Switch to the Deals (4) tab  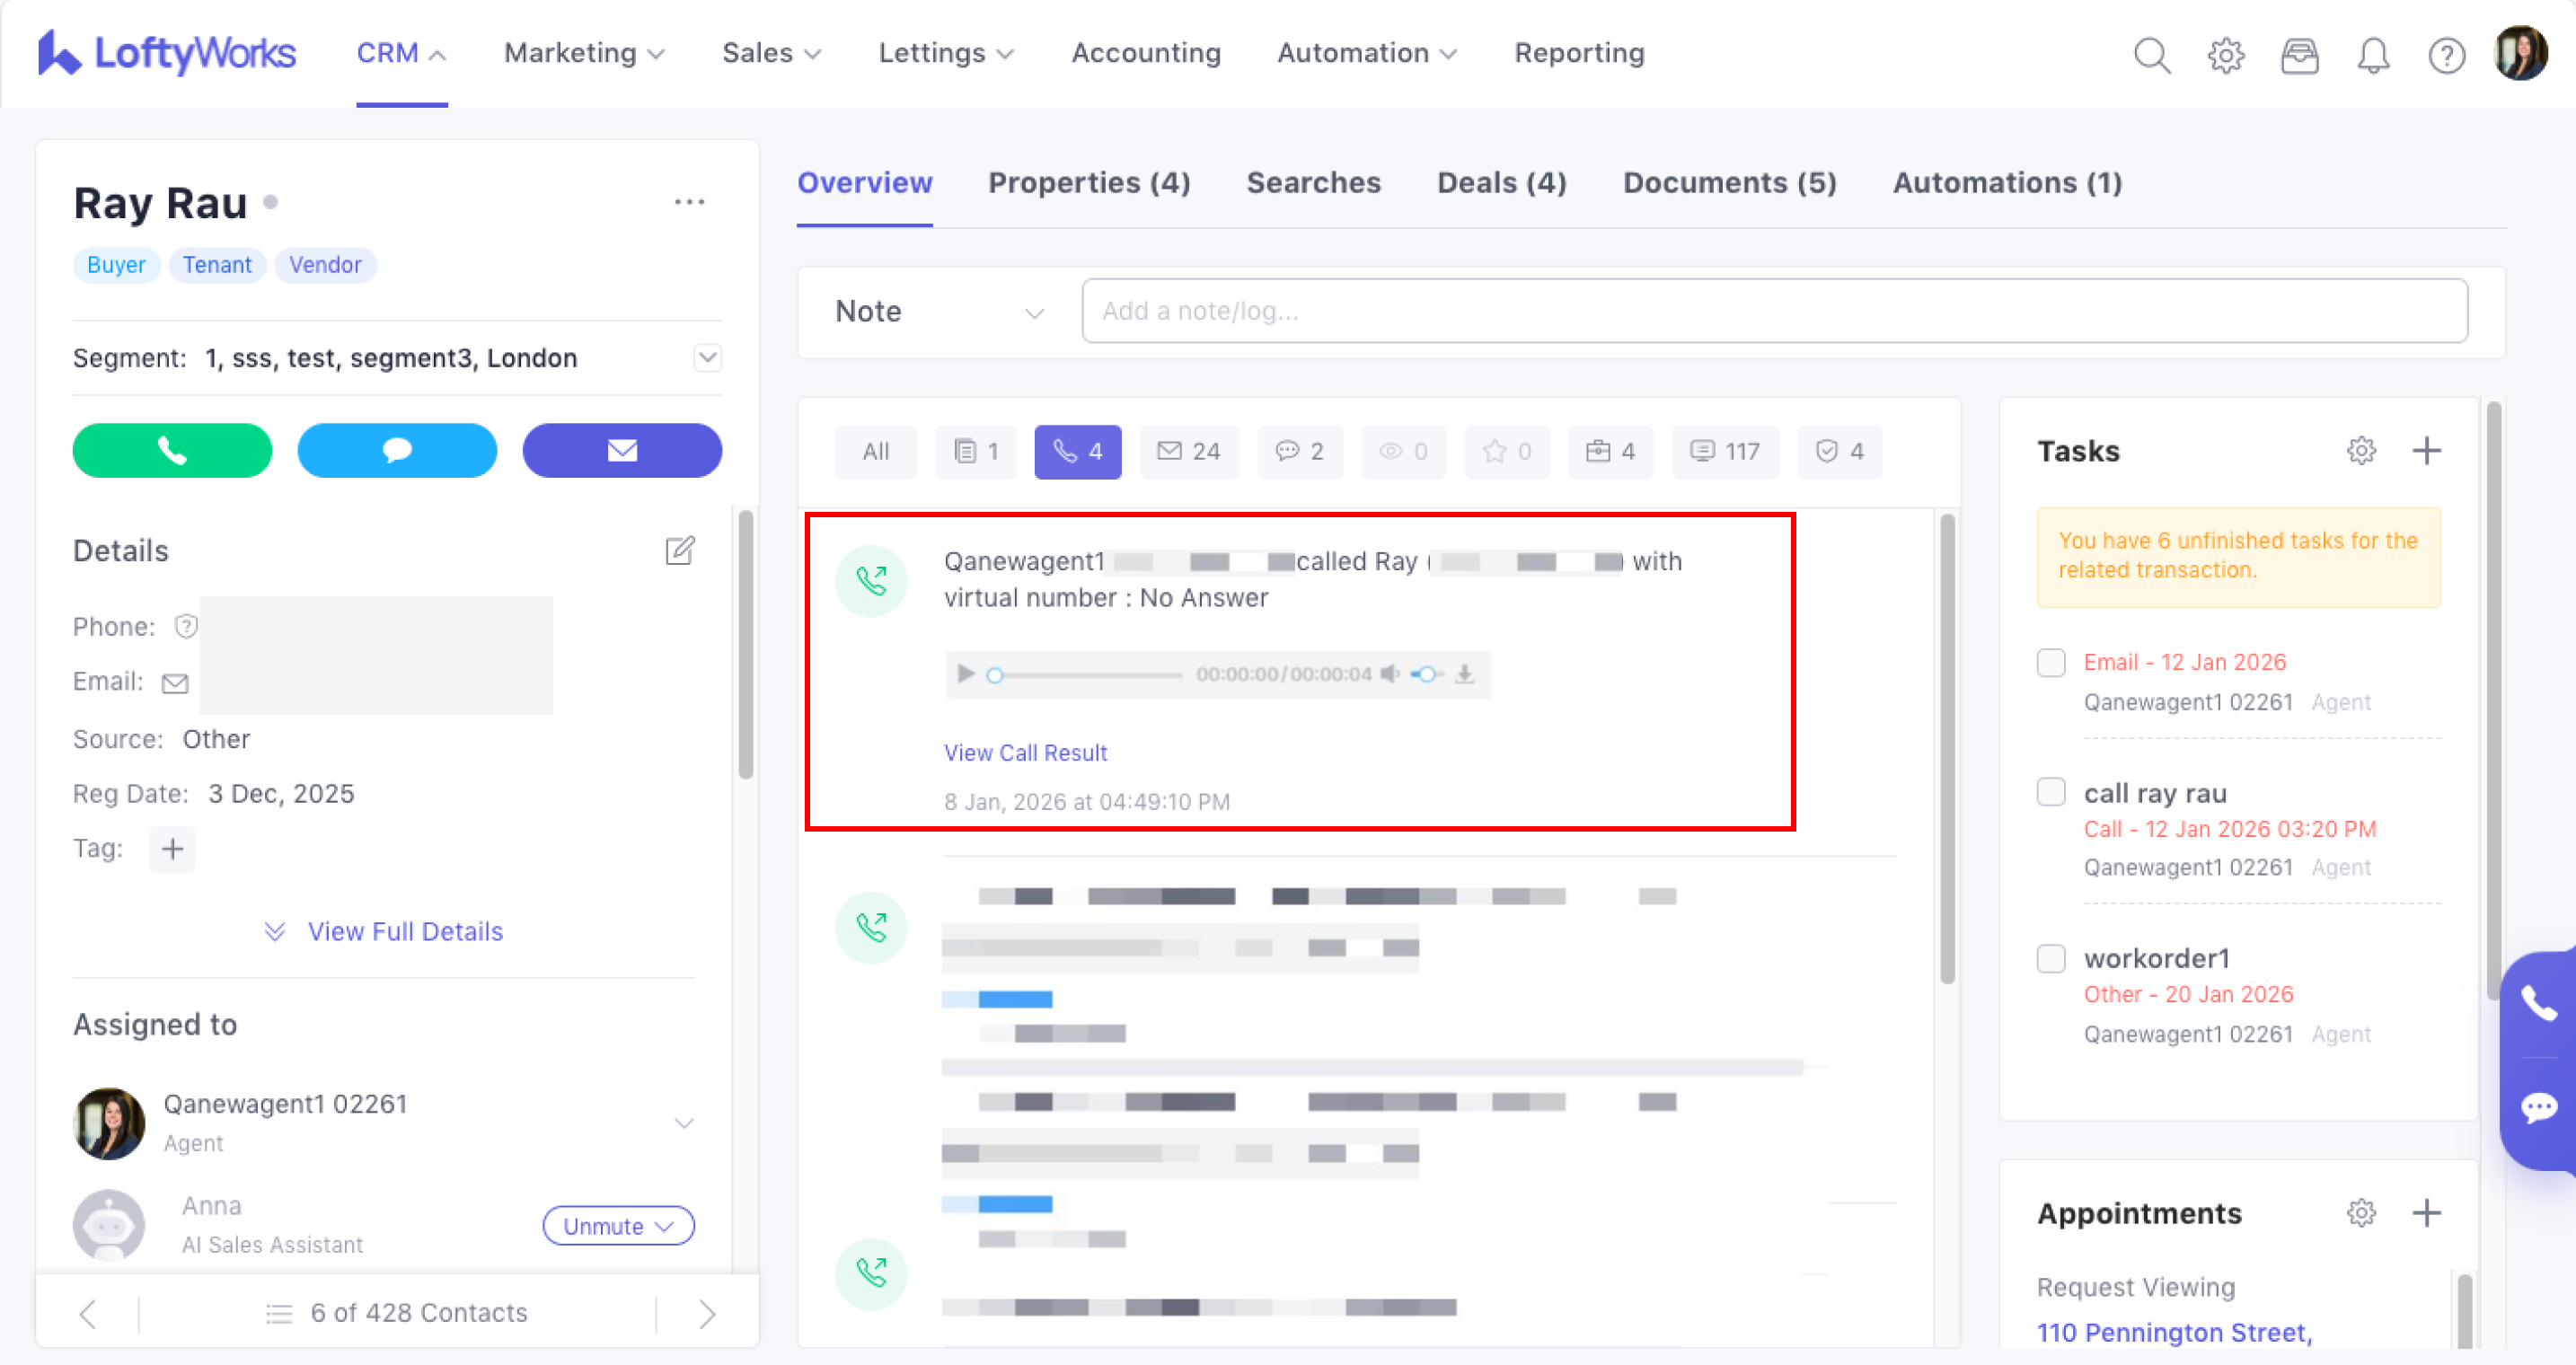coord(1501,183)
